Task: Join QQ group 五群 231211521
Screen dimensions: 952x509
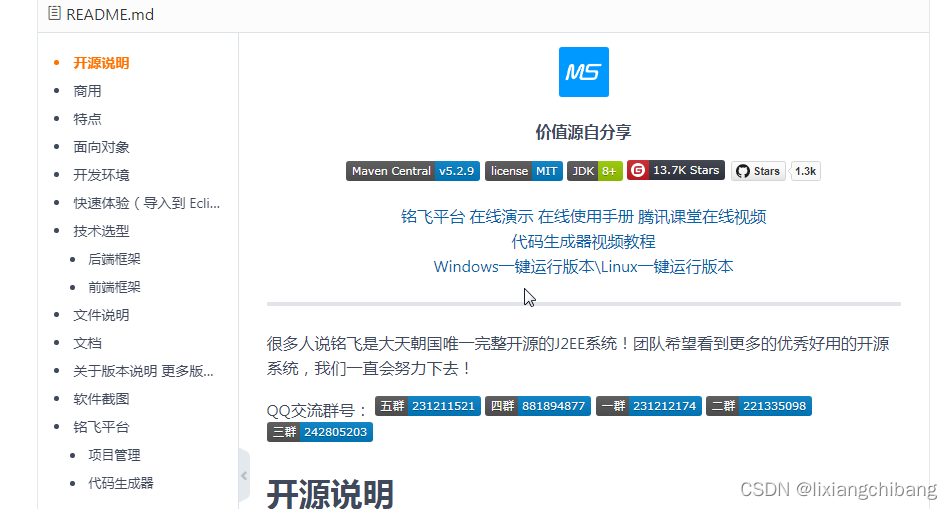Action: (x=428, y=406)
